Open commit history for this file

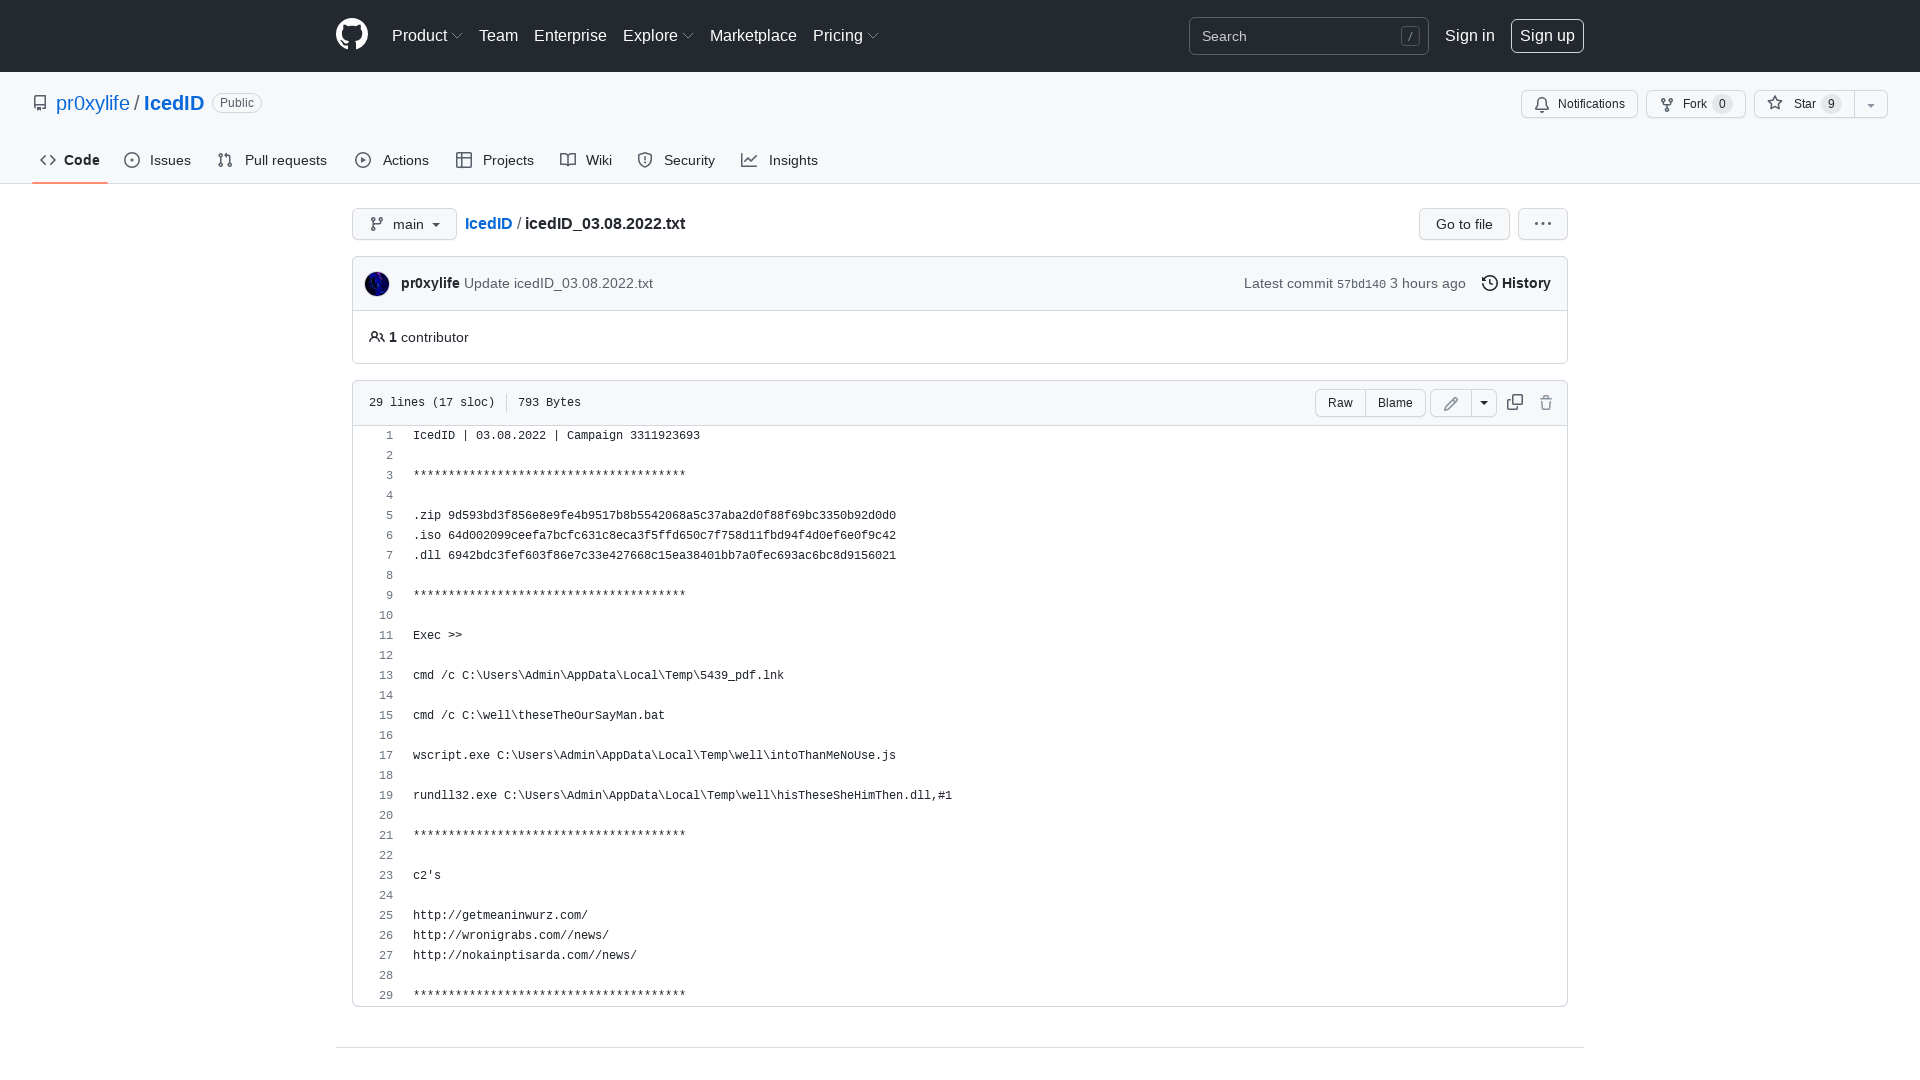coord(1515,283)
